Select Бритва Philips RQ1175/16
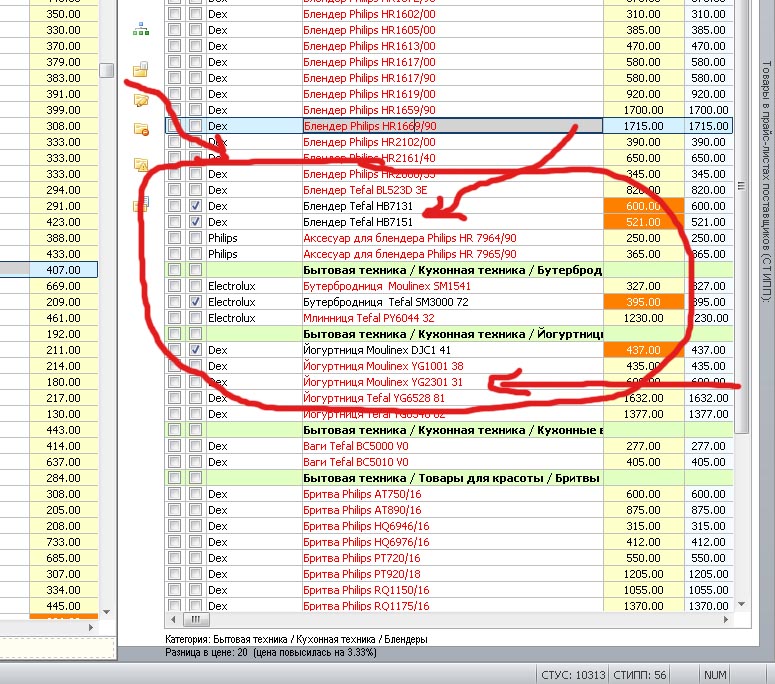This screenshot has height=684, width=775. coord(366,605)
